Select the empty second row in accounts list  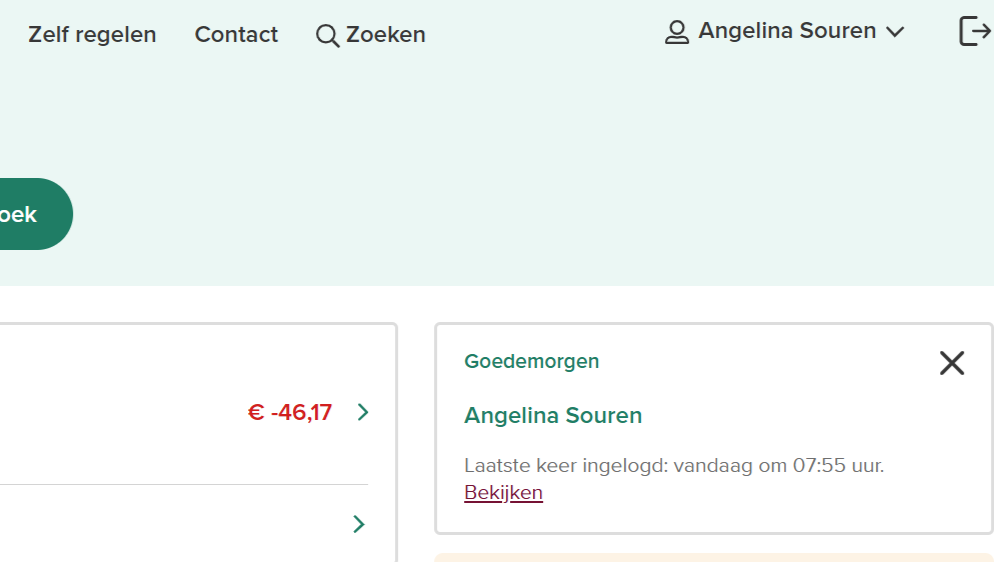(170, 524)
